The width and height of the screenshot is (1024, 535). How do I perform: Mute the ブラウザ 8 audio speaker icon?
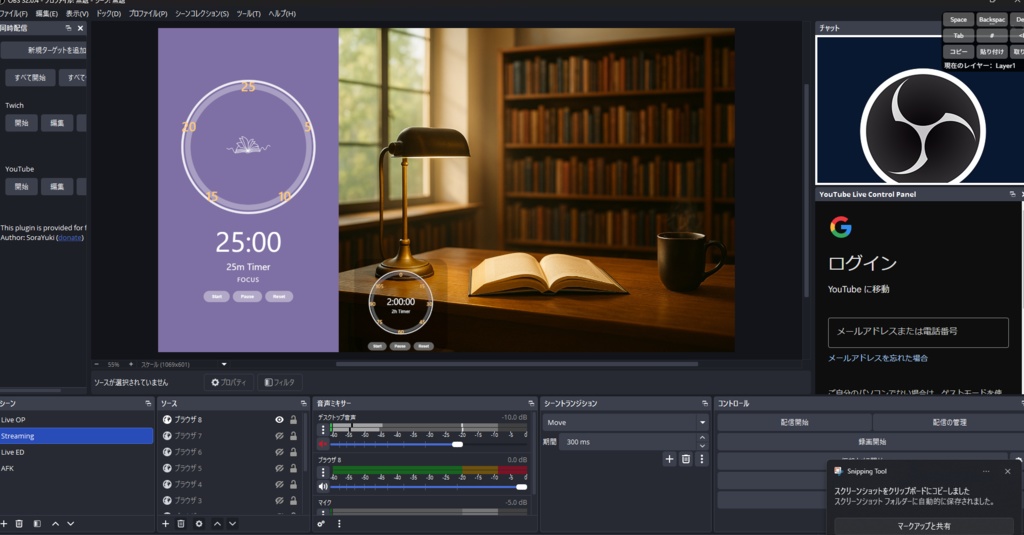pyautogui.click(x=323, y=487)
